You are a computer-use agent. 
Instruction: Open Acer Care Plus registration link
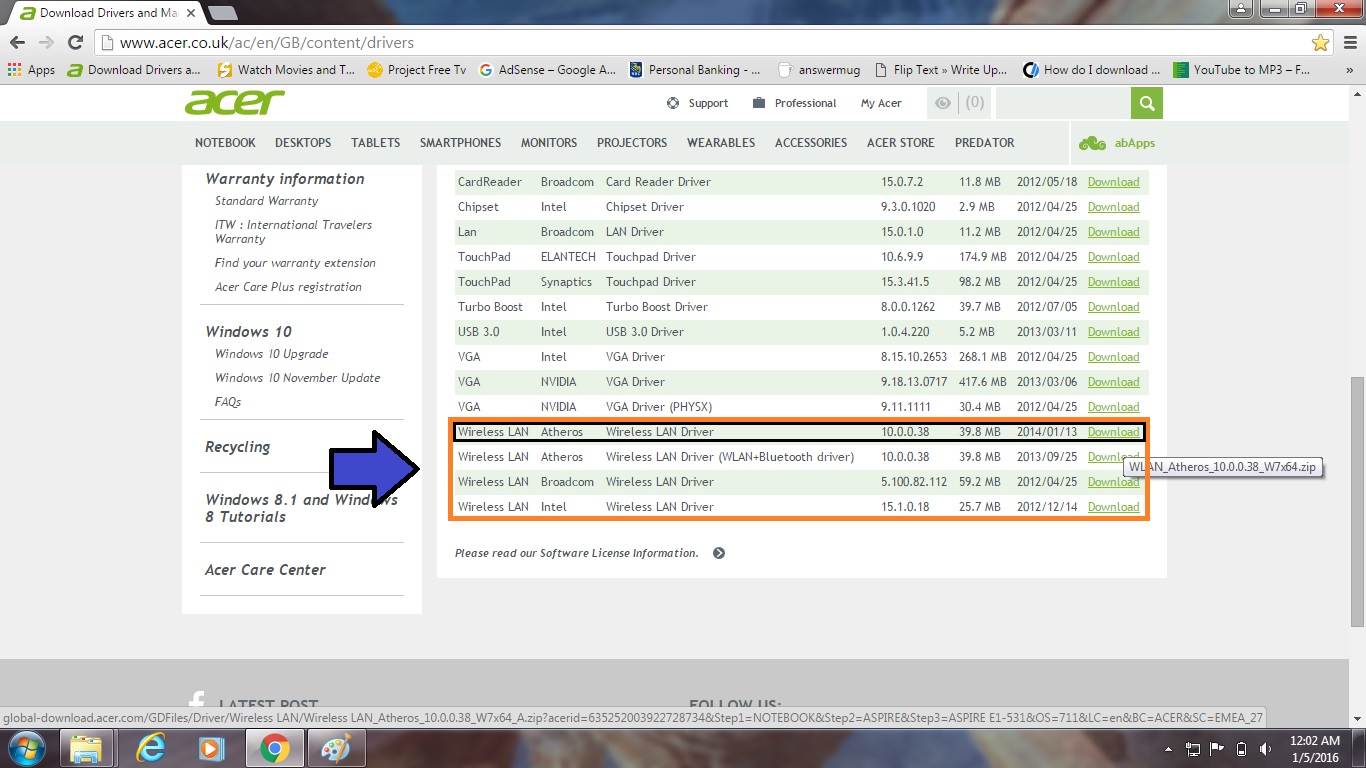click(288, 287)
